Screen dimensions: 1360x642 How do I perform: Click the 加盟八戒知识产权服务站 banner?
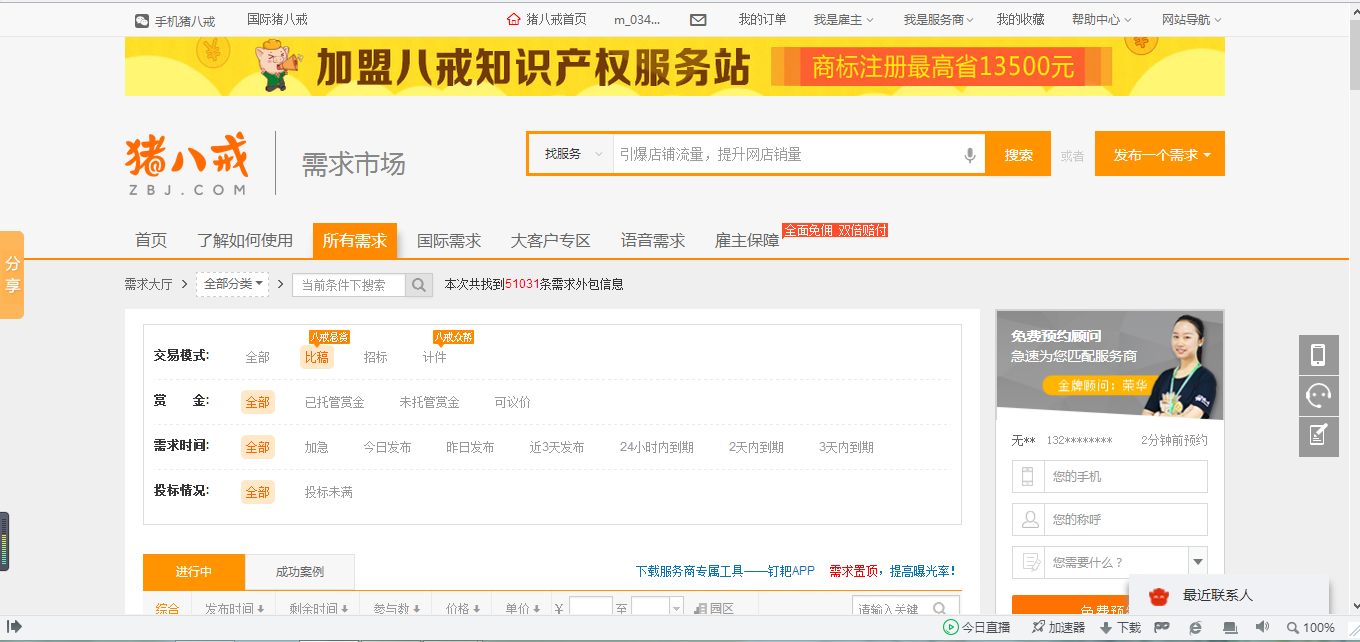click(675, 67)
